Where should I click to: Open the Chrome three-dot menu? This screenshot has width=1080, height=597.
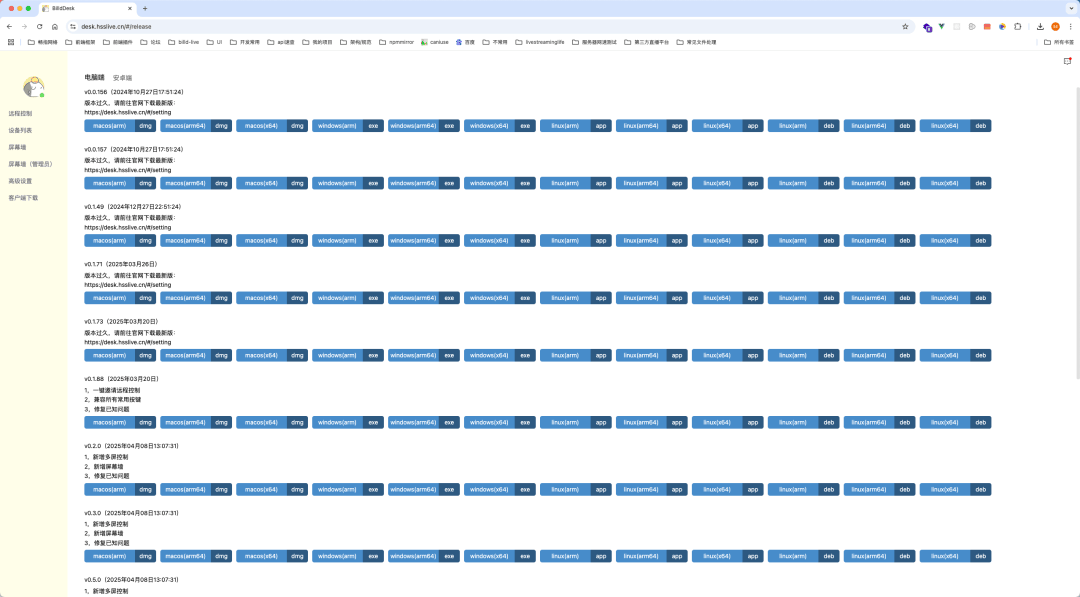click(1070, 27)
